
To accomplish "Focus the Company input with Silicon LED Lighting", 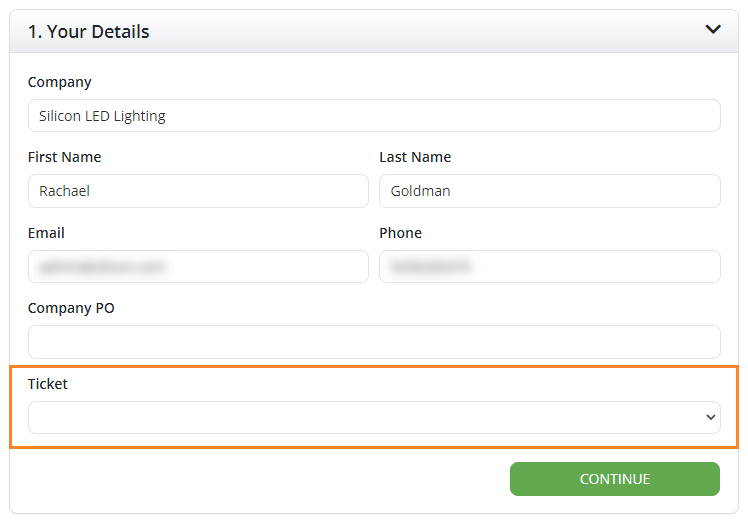I will 374,116.
